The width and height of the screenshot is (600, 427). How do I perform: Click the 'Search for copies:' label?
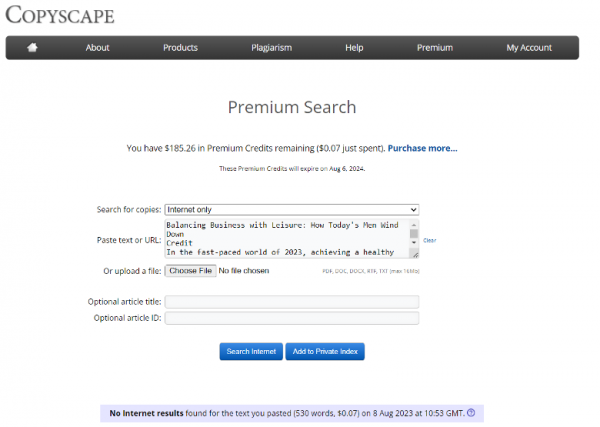[129, 210]
